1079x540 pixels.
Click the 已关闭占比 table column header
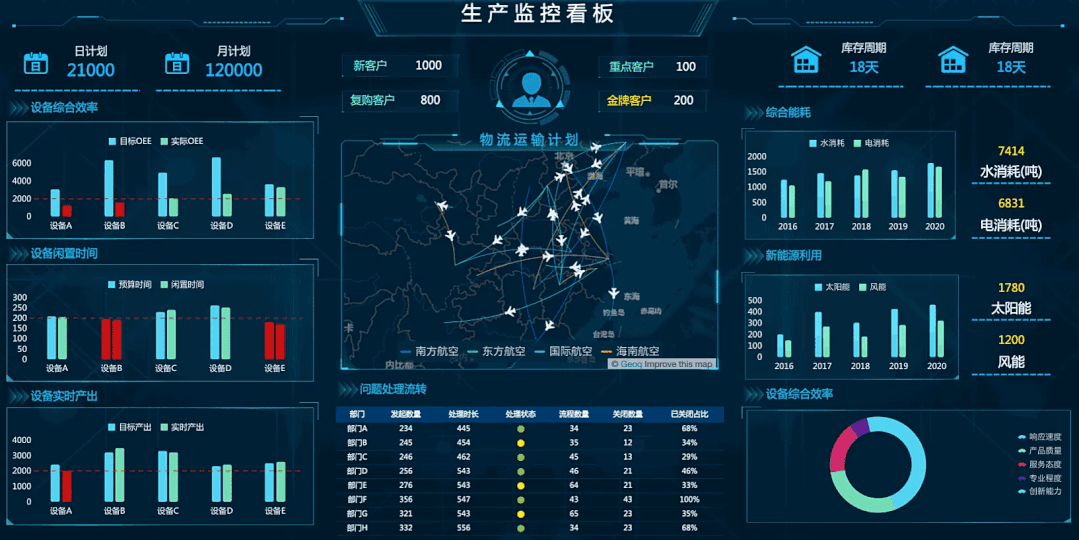(690, 414)
